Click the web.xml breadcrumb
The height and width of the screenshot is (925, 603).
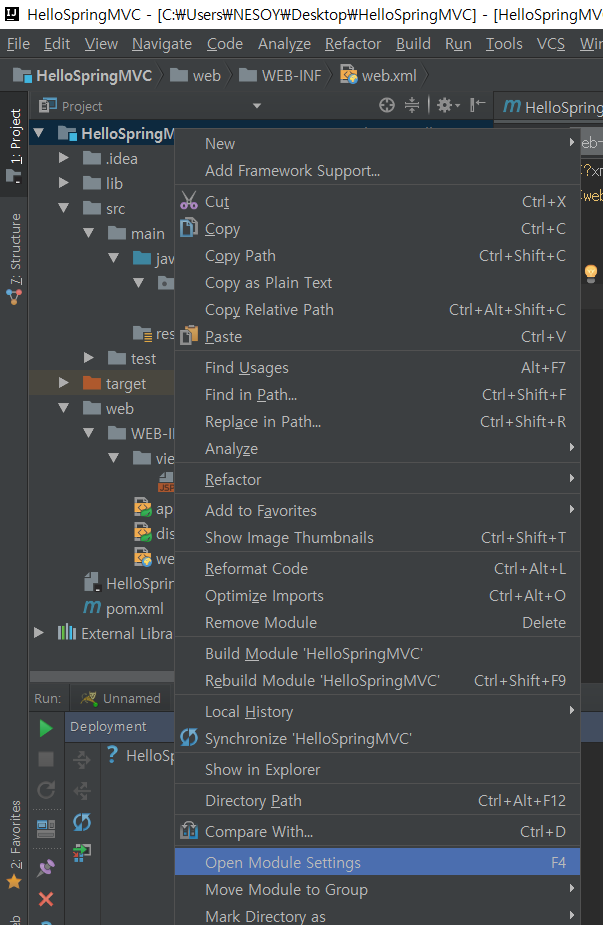378,76
